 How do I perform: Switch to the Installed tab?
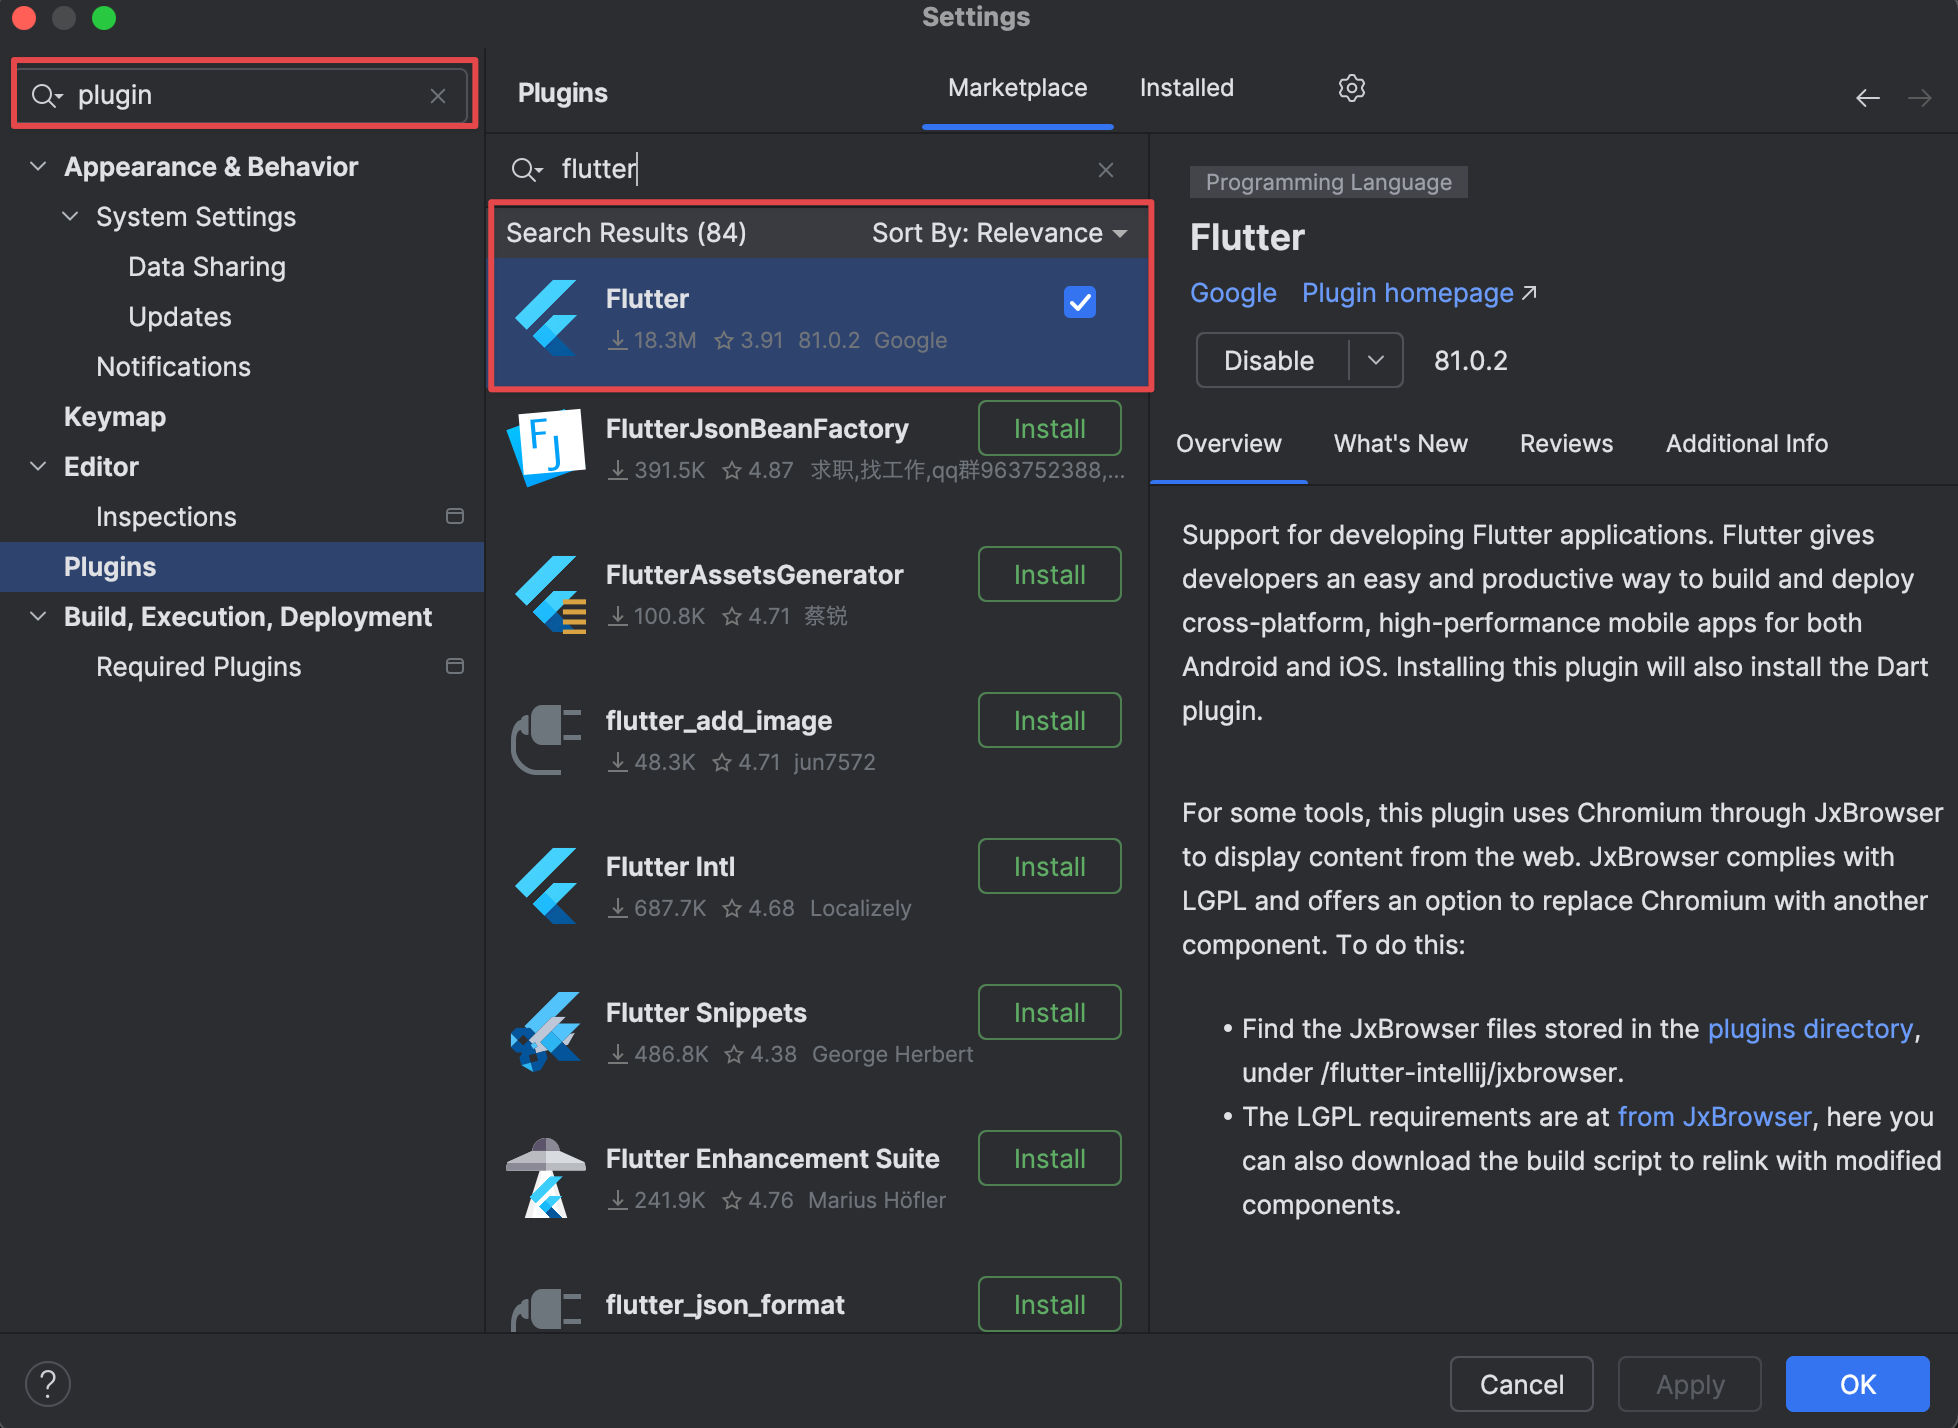pyautogui.click(x=1186, y=88)
